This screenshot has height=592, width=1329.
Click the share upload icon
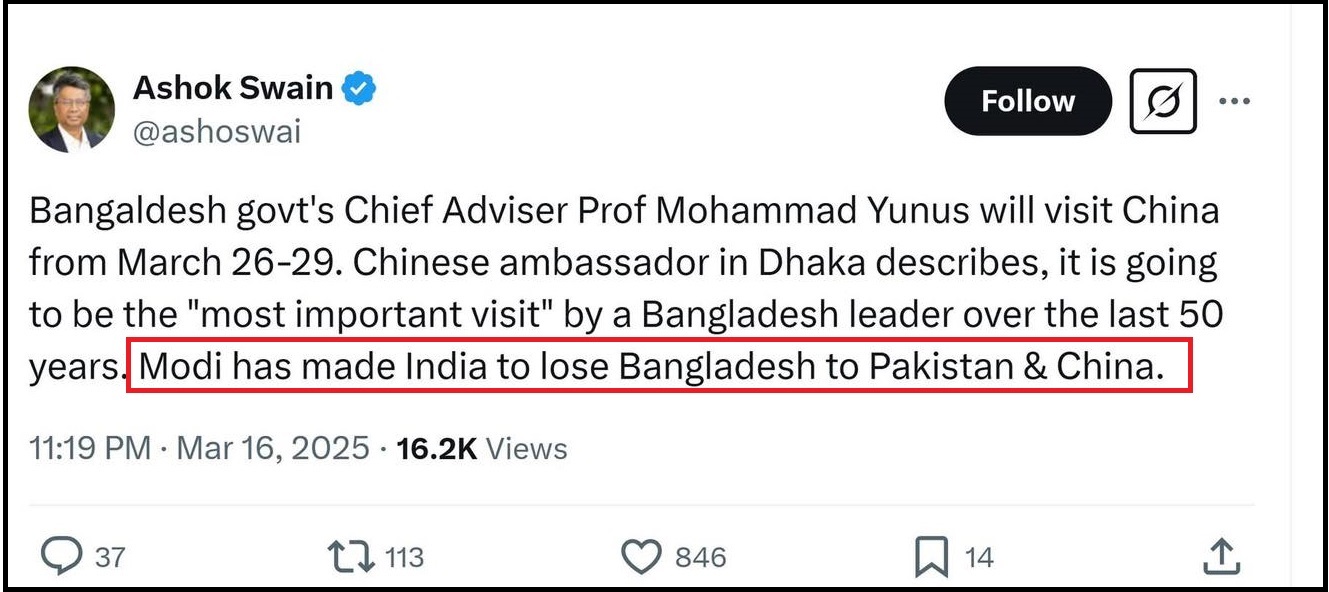1220,556
